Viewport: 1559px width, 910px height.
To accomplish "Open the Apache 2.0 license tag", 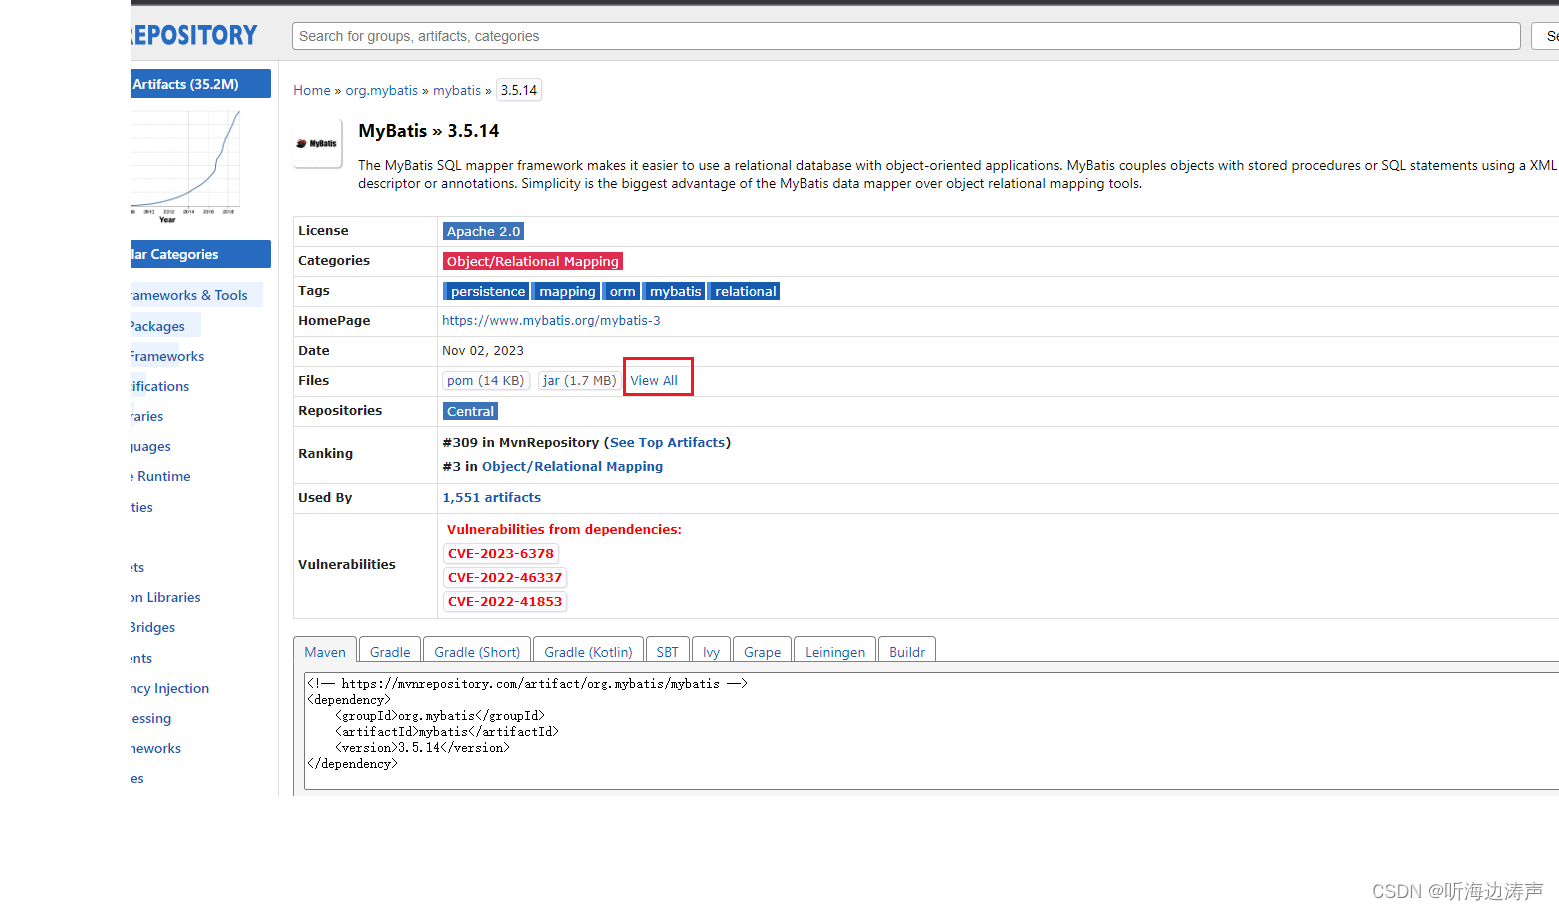I will (483, 231).
